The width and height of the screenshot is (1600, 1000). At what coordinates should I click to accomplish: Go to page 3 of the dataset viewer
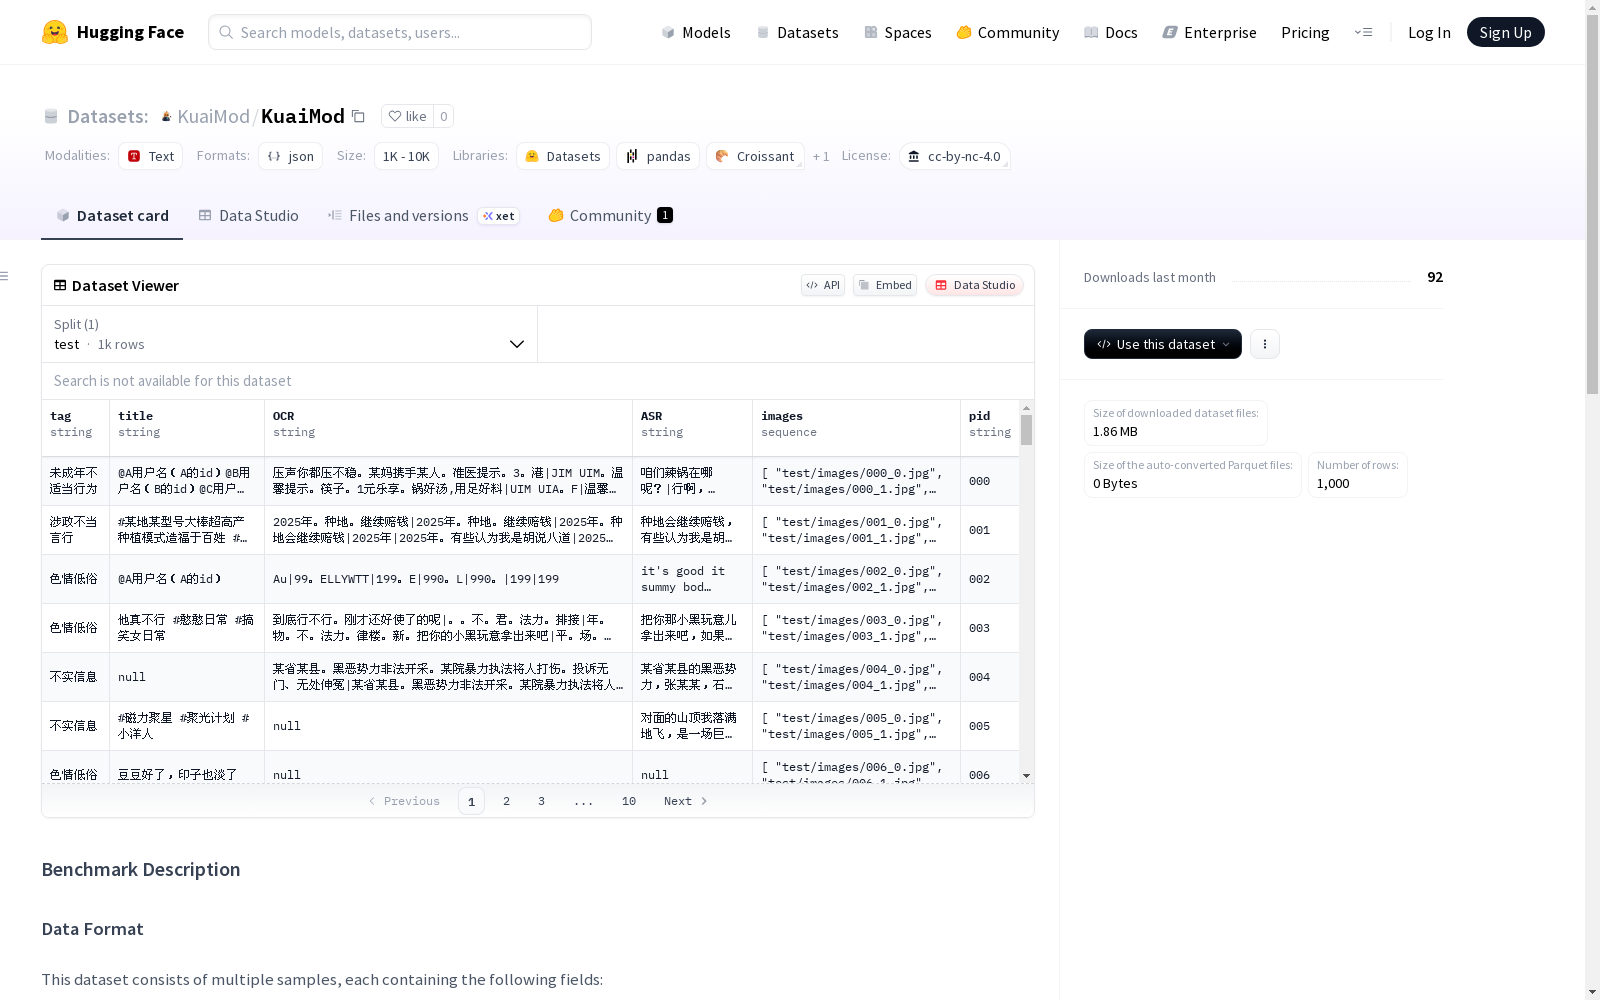coord(542,801)
